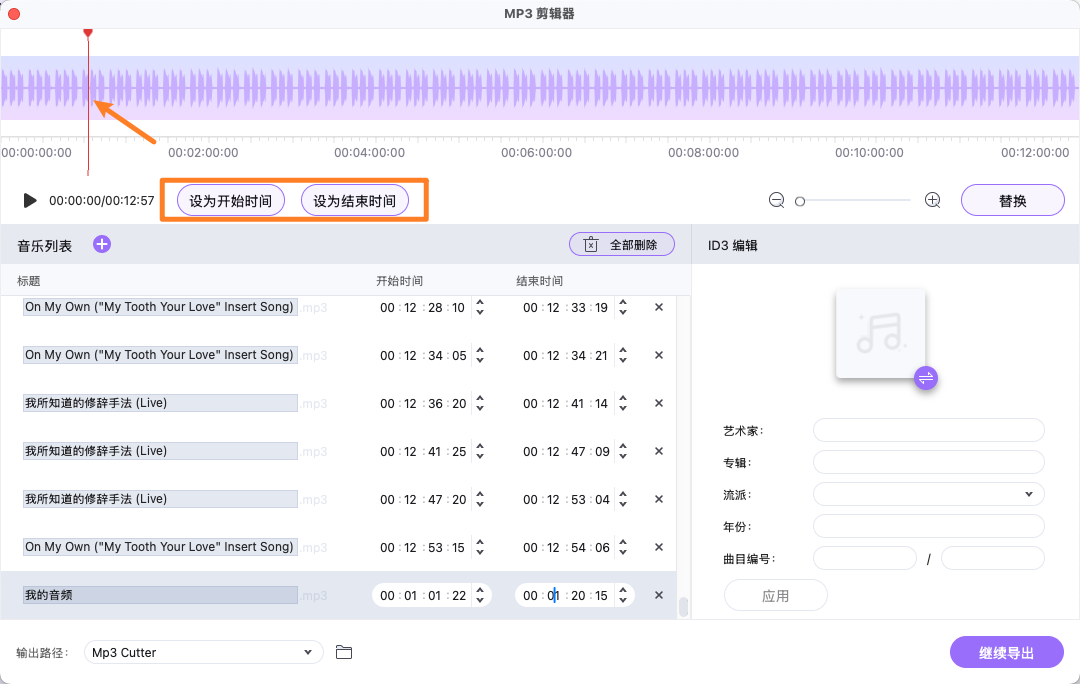
Task: Click the red playhead marker on the timeline
Action: [88, 32]
